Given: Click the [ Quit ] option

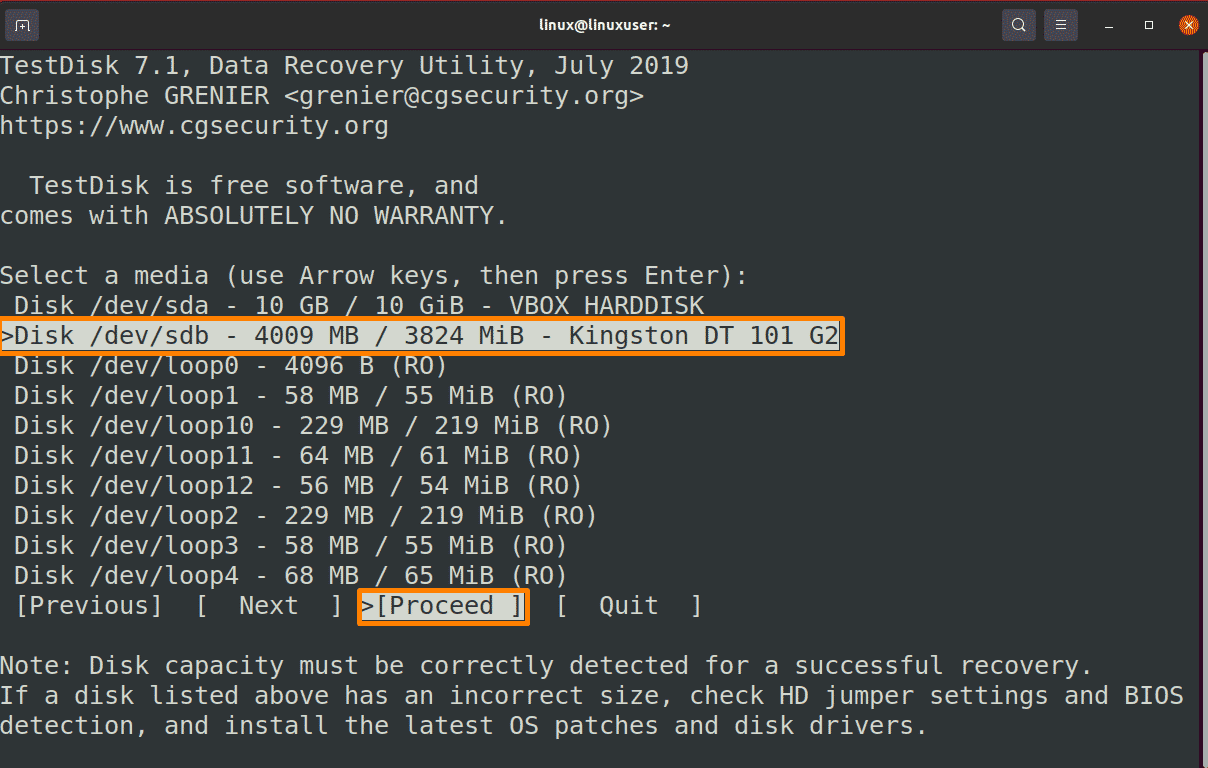Looking at the screenshot, I should [x=629, y=606].
